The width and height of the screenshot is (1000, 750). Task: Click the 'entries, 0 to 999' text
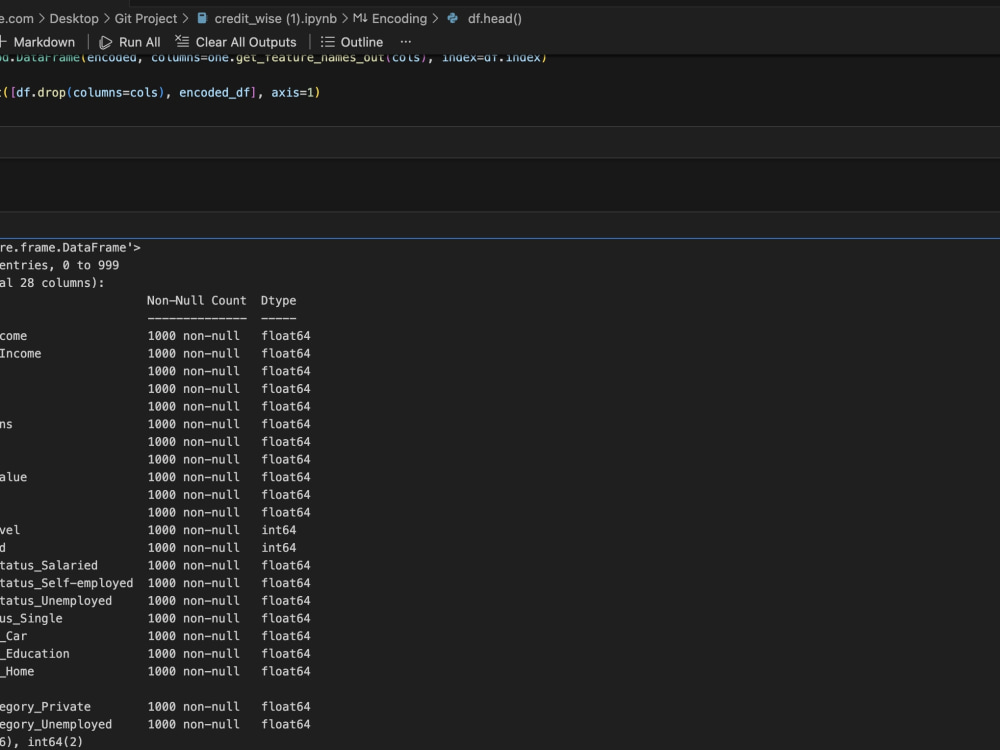59,265
